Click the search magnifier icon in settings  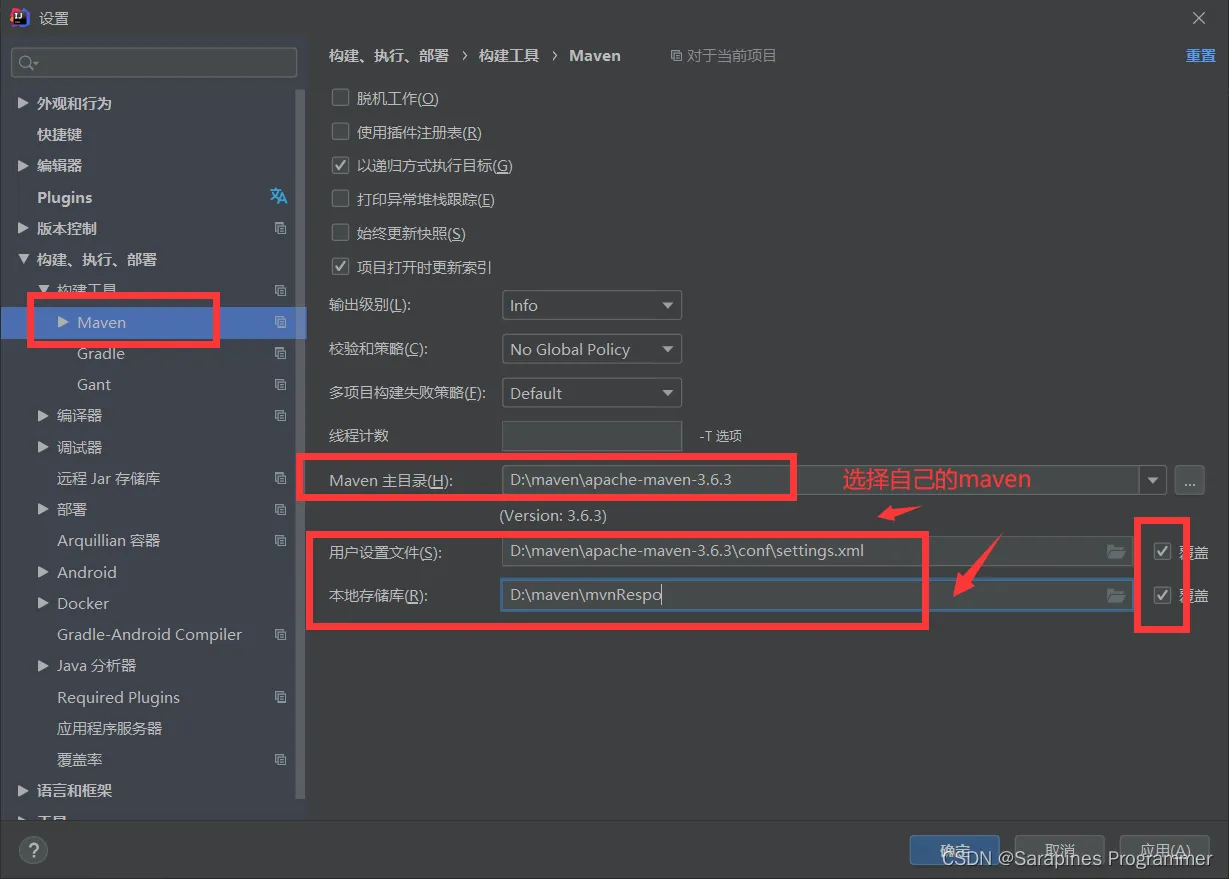point(27,63)
